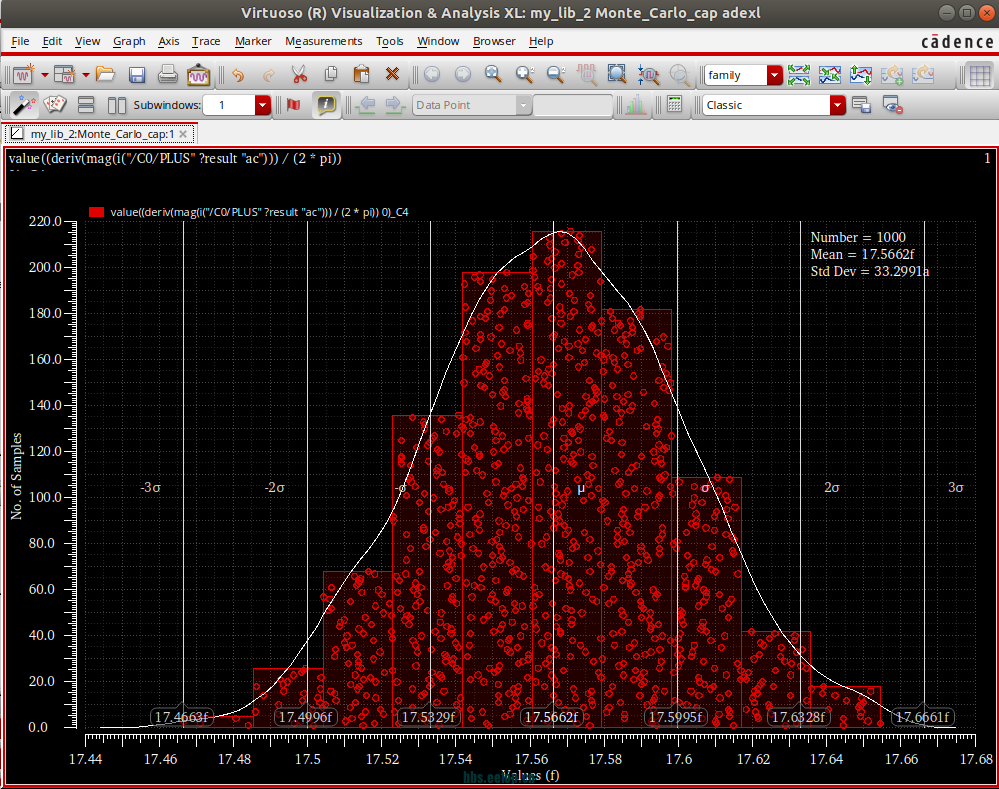Fit the graph to the window
Screen dimensions: 999x789
617,75
